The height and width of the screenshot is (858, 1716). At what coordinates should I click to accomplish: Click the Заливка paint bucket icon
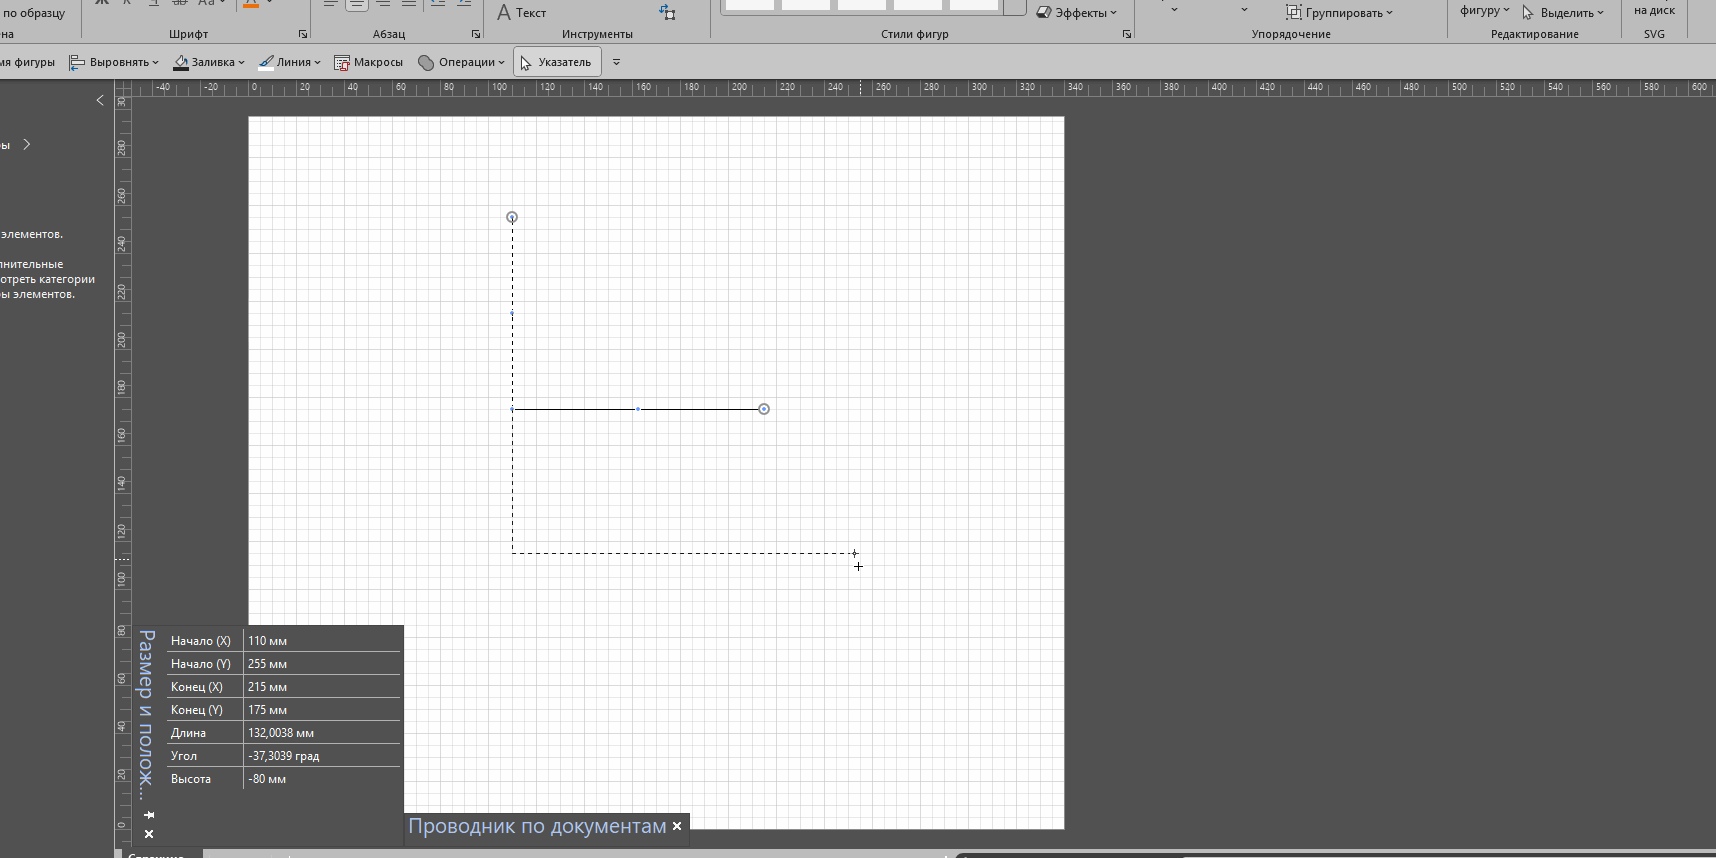point(181,62)
